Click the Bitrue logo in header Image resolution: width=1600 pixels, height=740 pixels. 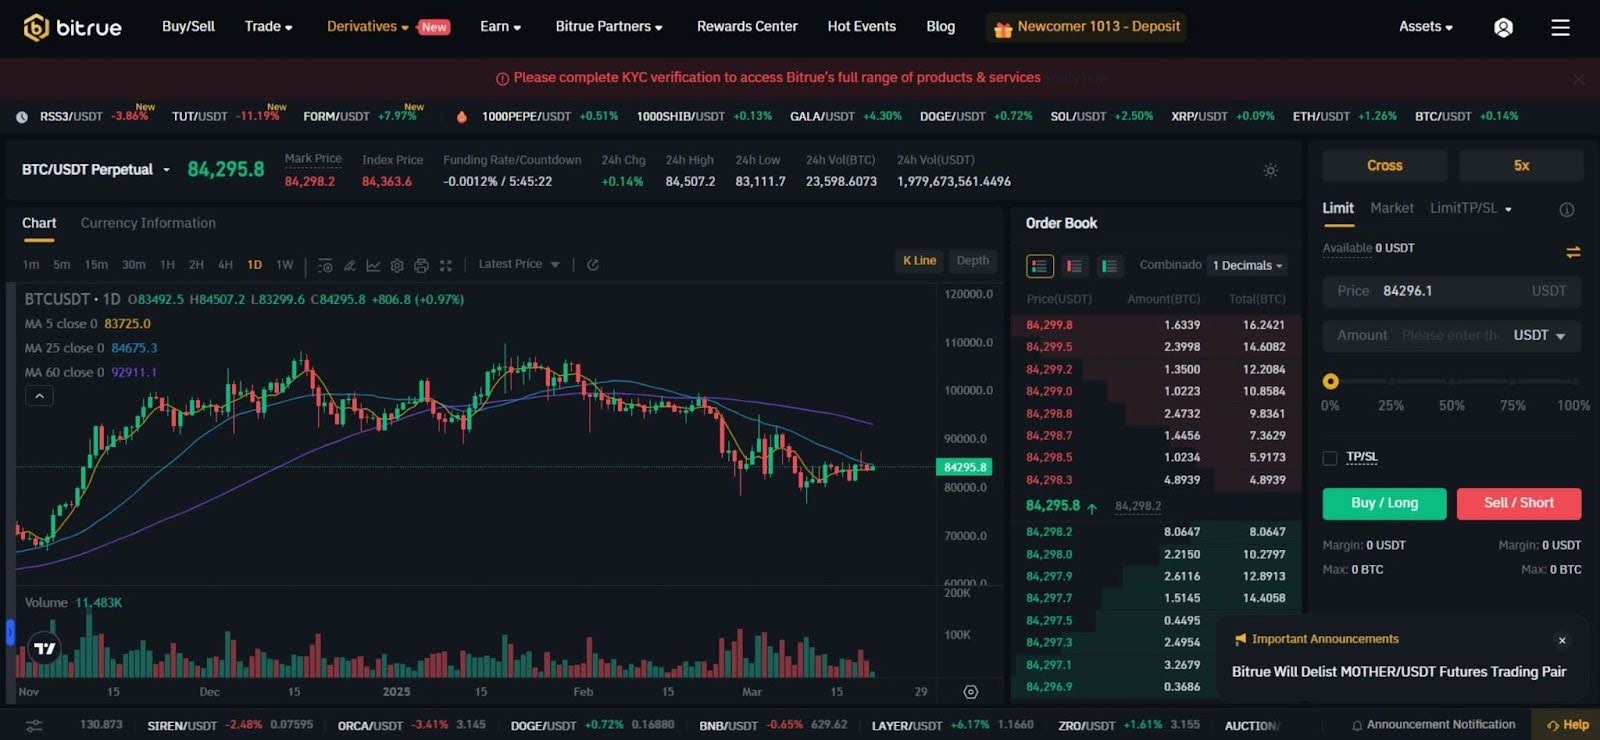[x=72, y=27]
